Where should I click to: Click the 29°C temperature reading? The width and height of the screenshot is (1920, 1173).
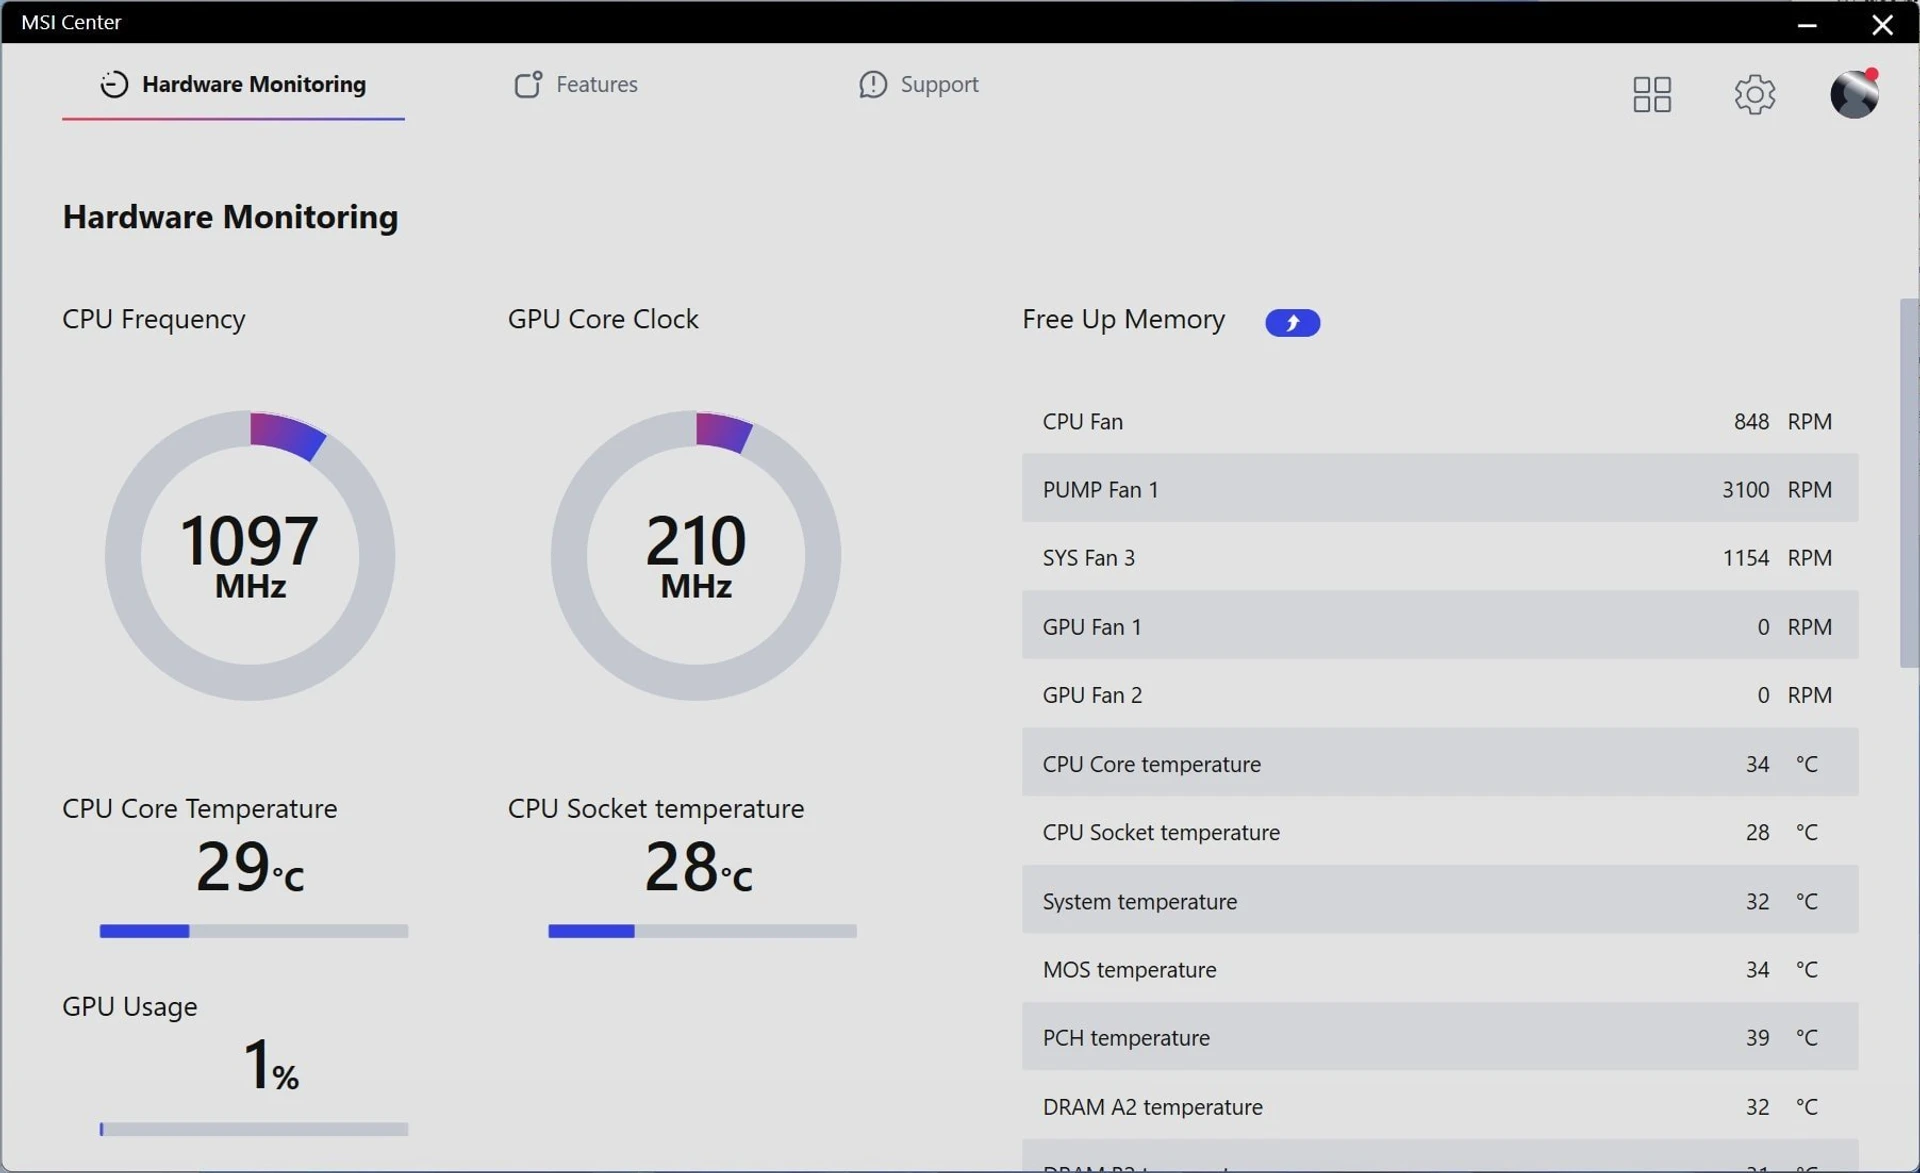tap(250, 866)
